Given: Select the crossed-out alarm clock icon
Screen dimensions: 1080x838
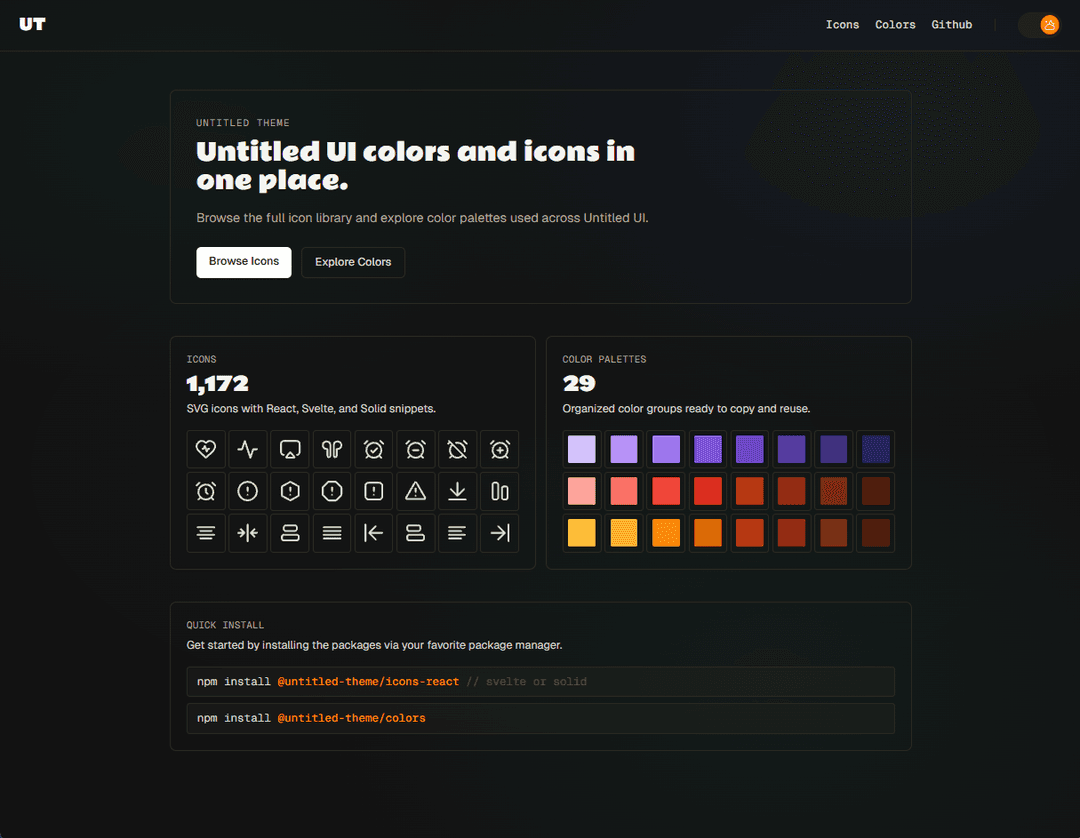Looking at the screenshot, I should [458, 450].
